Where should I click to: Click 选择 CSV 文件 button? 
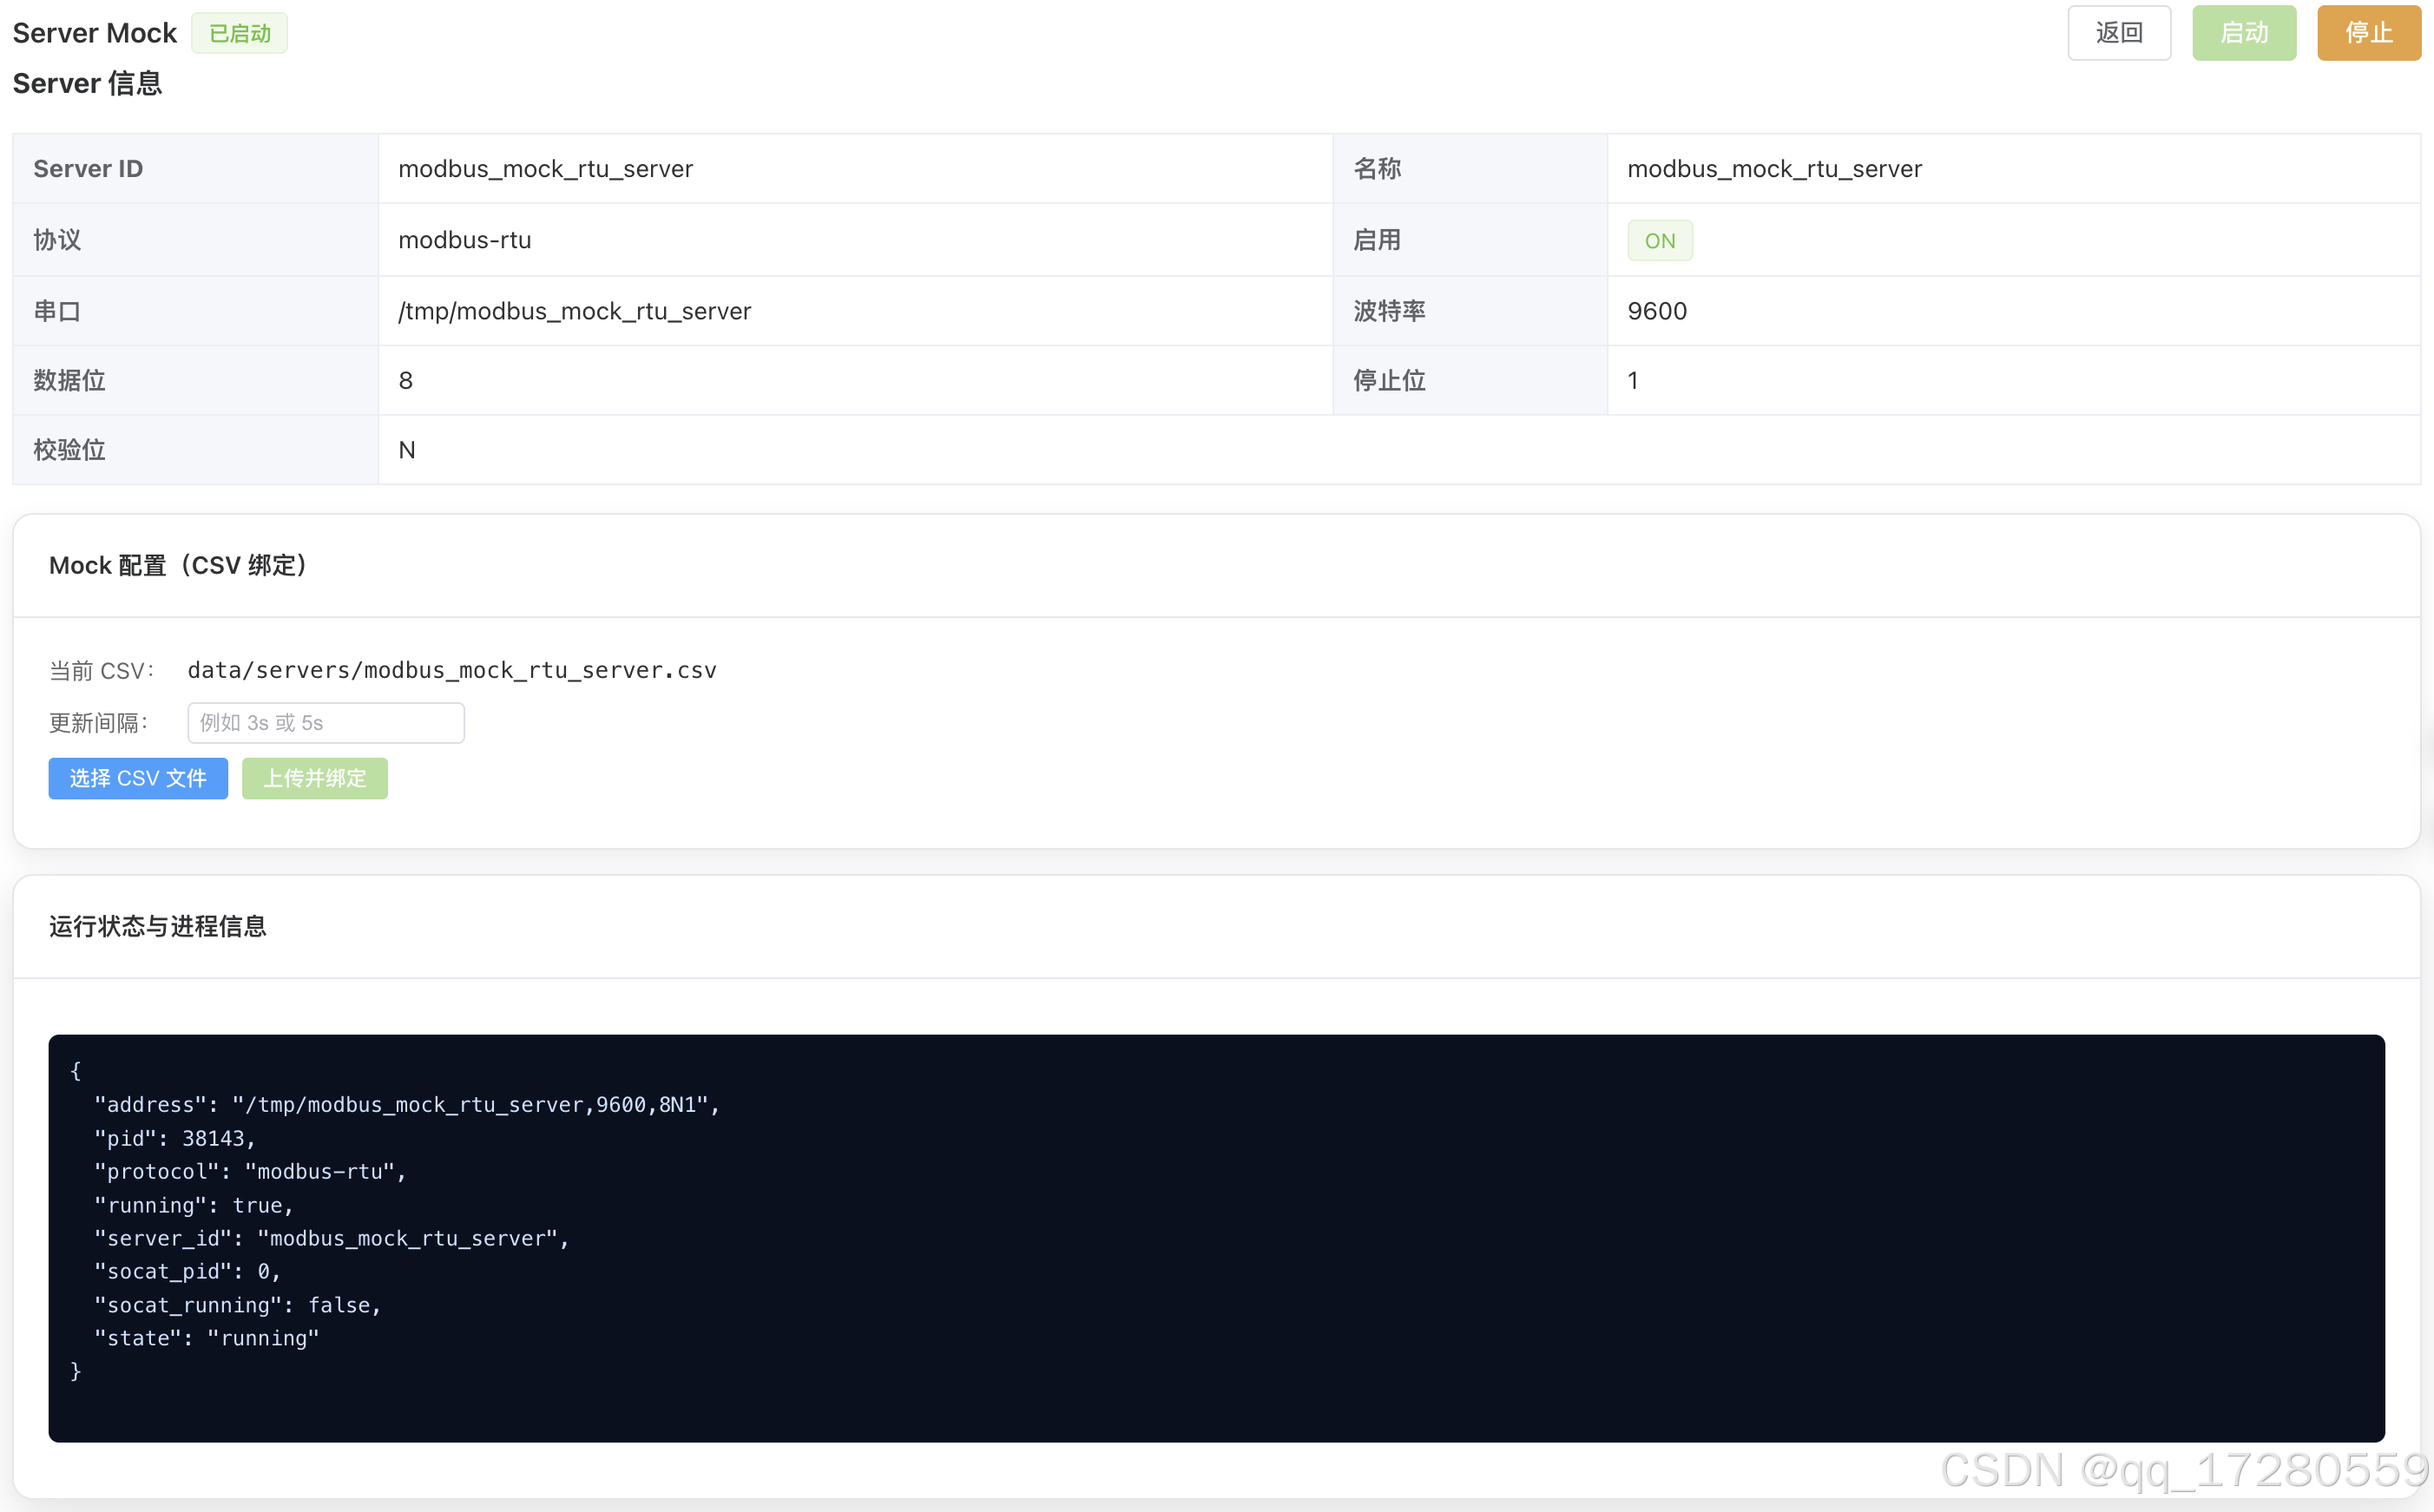(x=138, y=778)
